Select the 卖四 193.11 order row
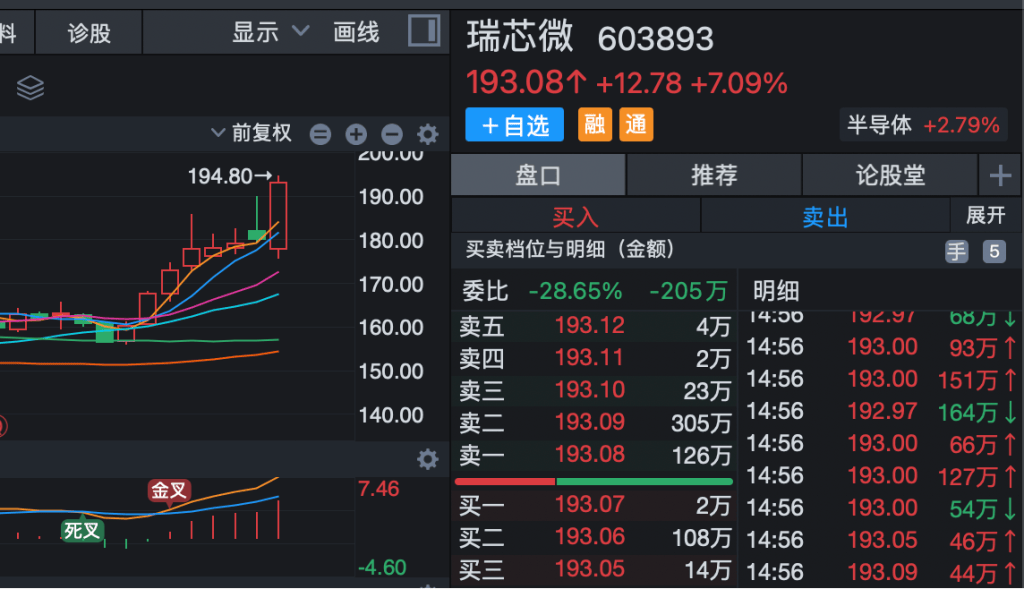The height and width of the screenshot is (589, 1024). coord(594,358)
